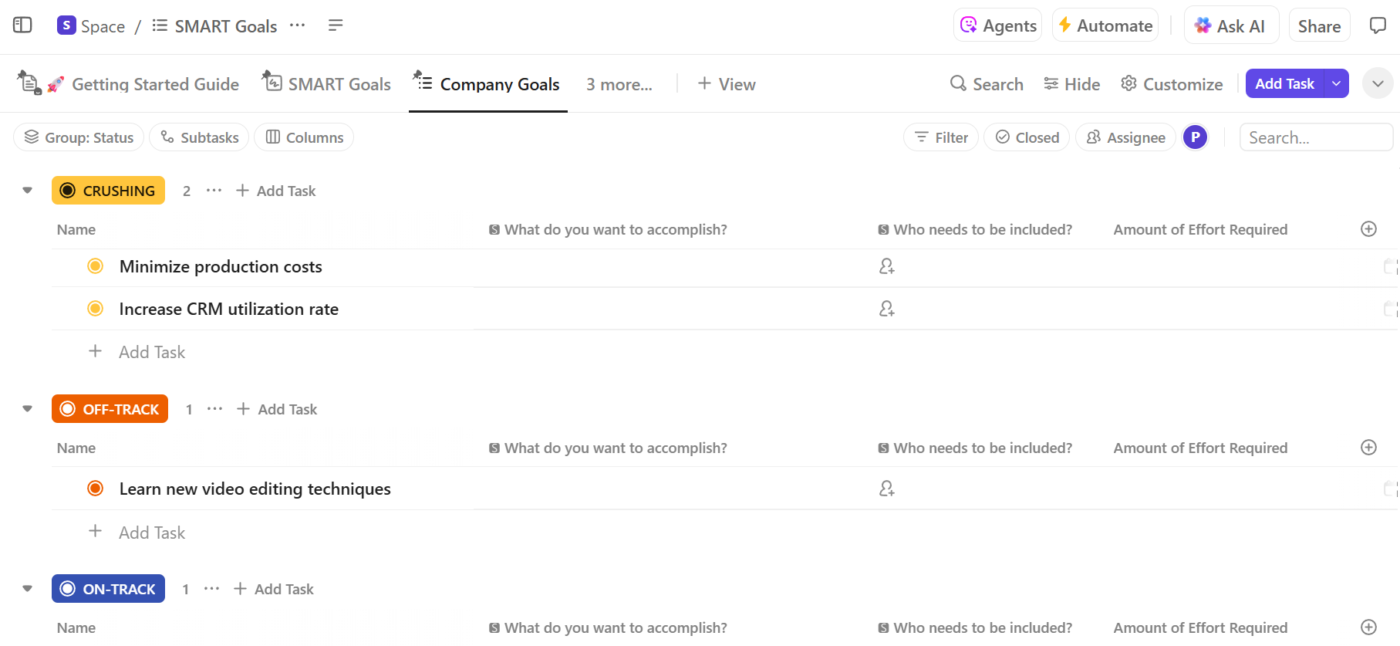Click the CRUSHING group's Name column header
Viewport: 1400px width, 646px height.
click(x=76, y=230)
